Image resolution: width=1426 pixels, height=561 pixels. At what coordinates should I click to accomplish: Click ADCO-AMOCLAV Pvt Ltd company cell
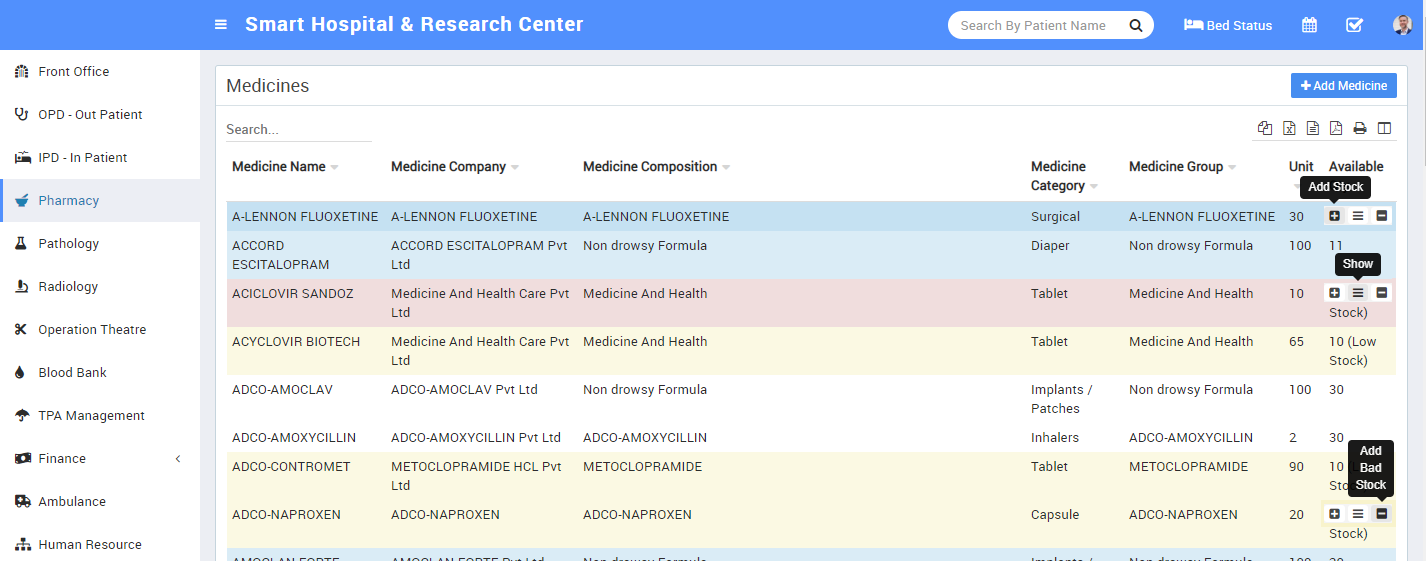464,390
